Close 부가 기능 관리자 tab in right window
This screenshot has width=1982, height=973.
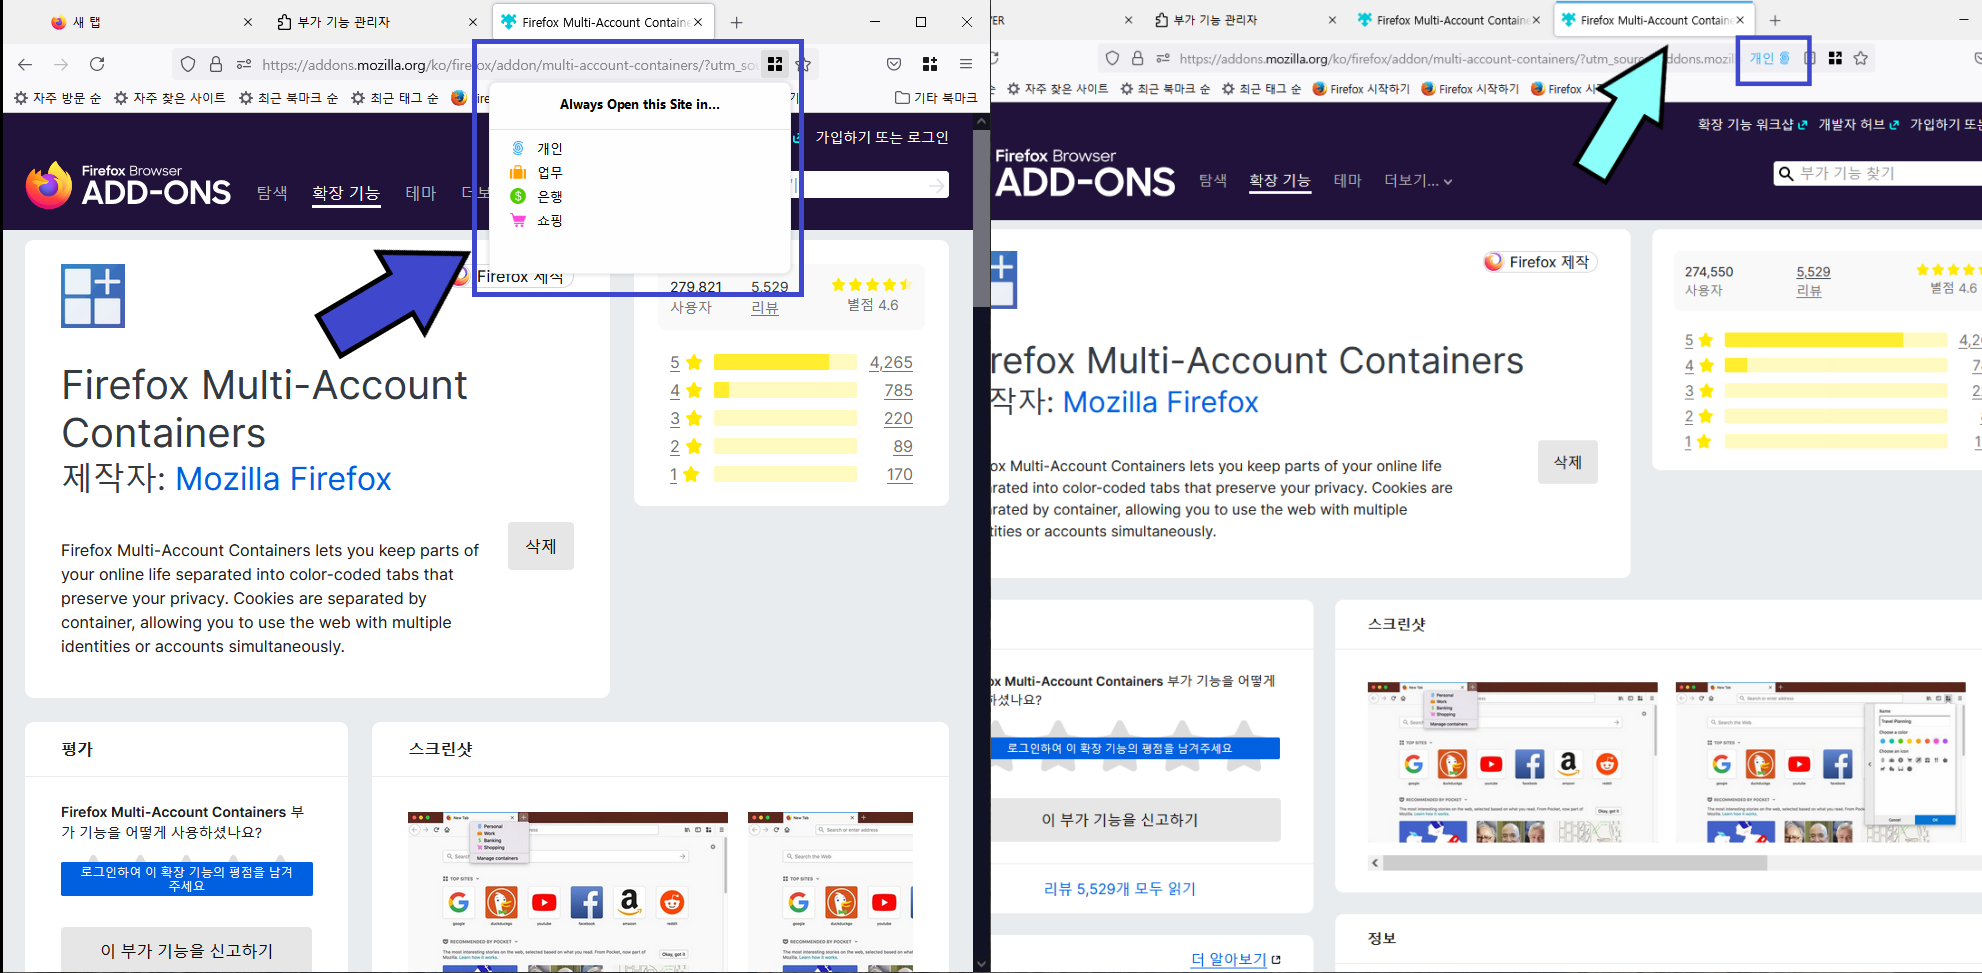1332,20
